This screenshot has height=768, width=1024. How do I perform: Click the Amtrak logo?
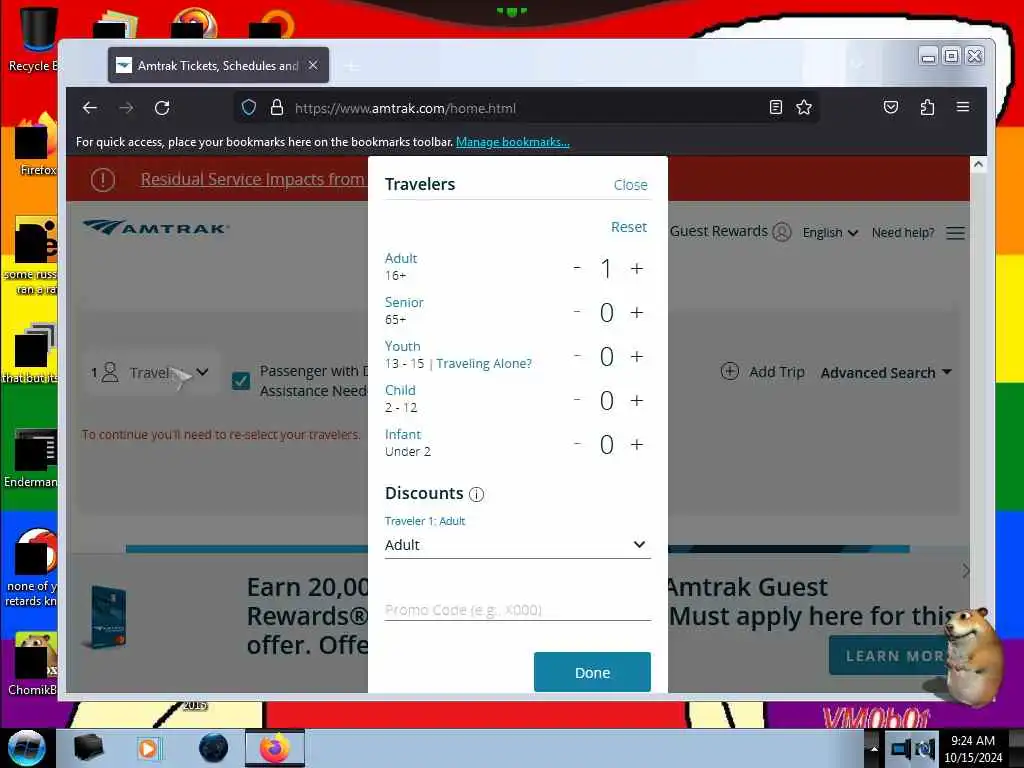[156, 228]
